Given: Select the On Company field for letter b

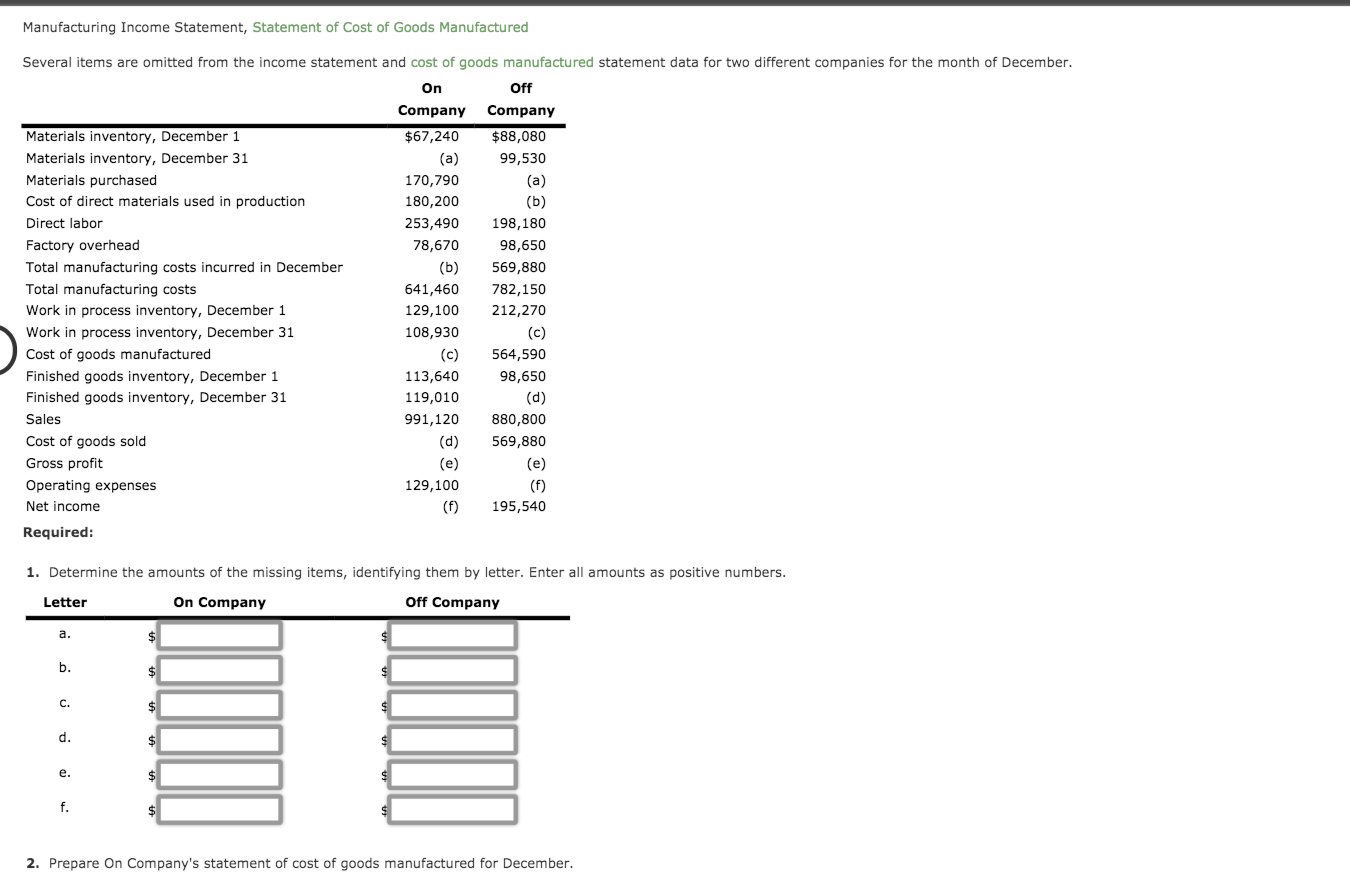Looking at the screenshot, I should pos(218,669).
